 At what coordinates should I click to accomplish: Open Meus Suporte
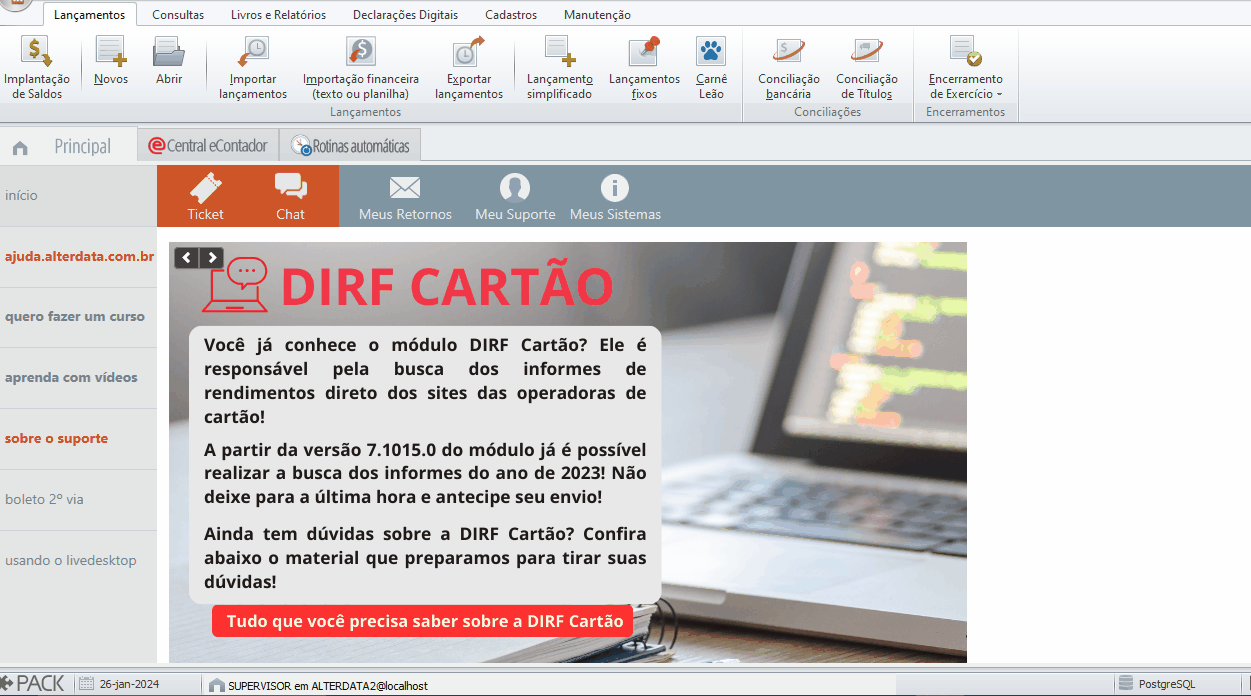coord(515,196)
